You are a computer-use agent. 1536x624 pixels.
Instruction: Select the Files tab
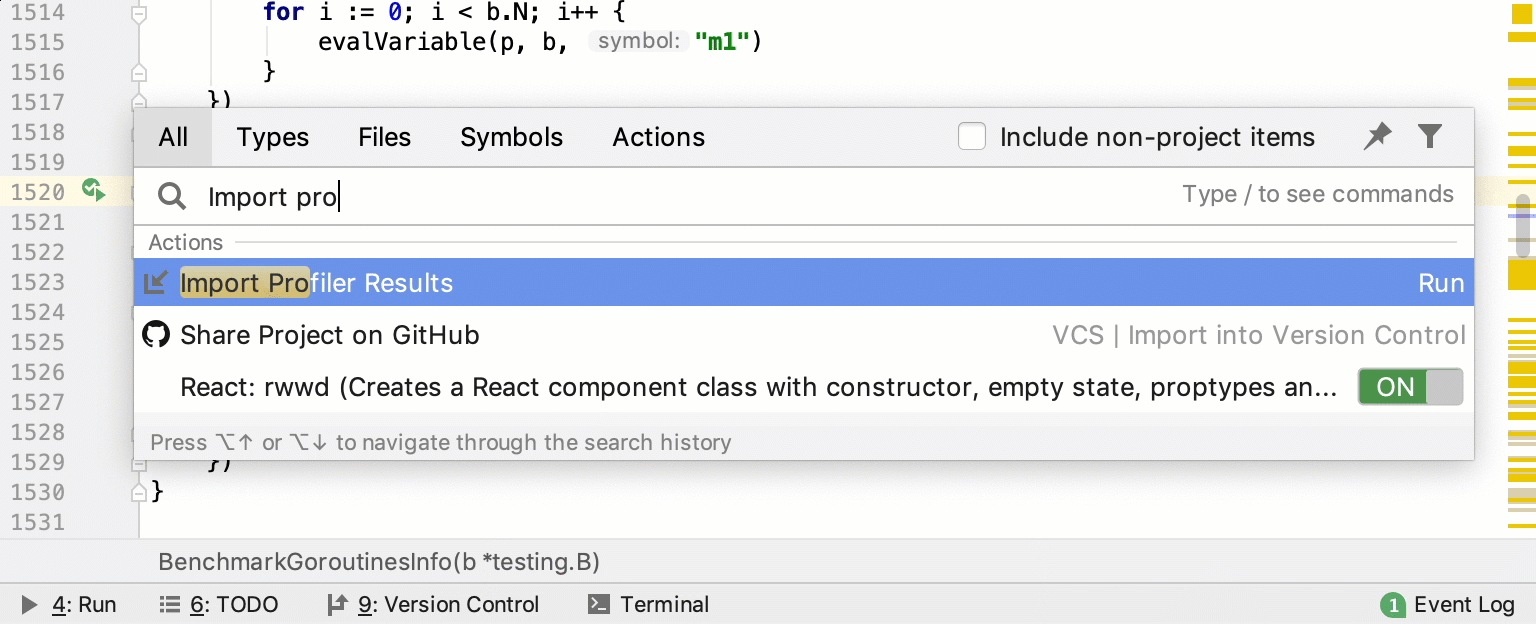click(x=384, y=137)
